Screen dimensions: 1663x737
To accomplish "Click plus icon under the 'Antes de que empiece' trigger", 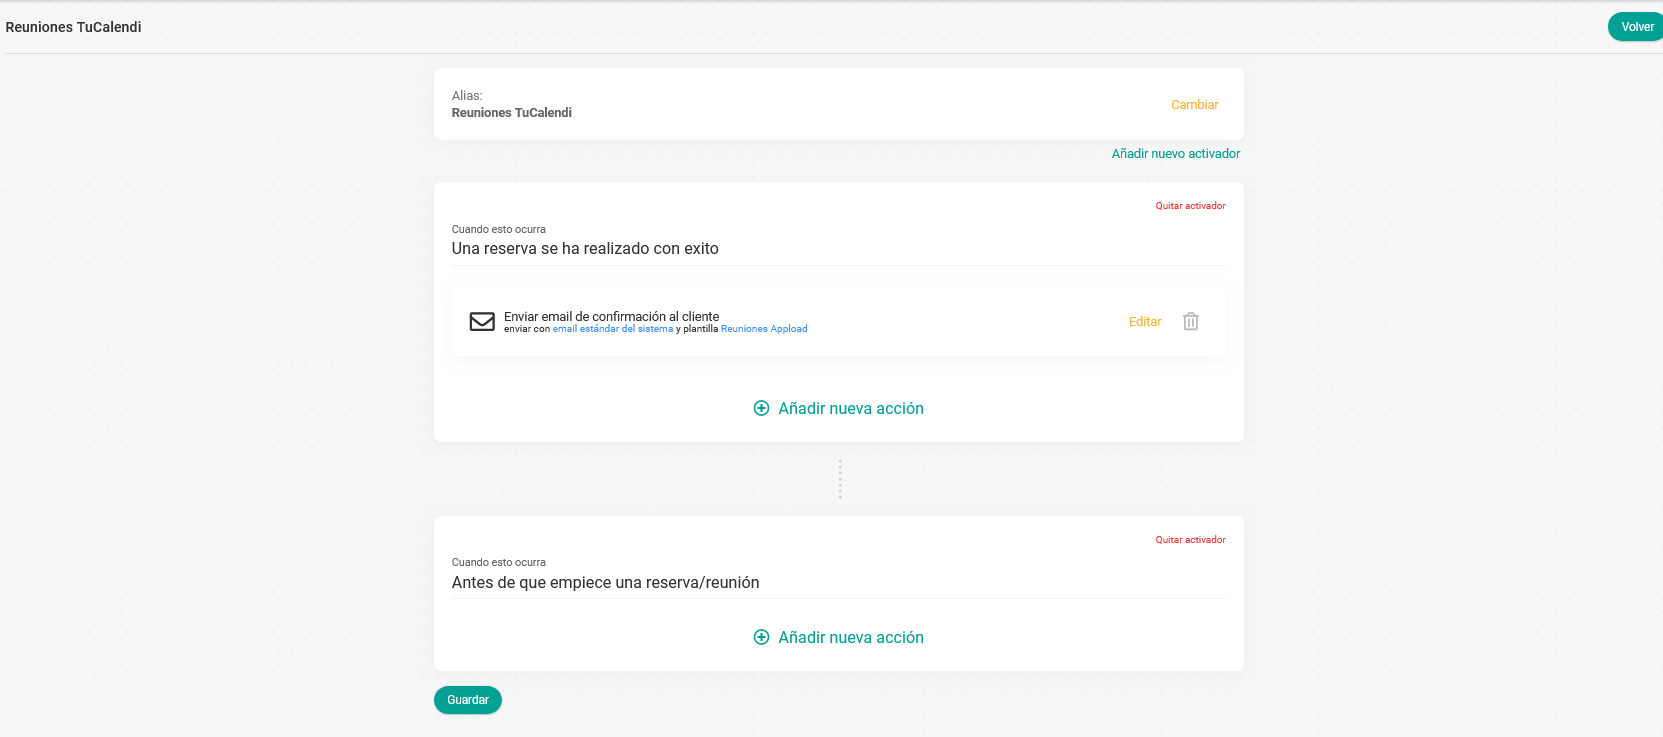I will coord(761,637).
